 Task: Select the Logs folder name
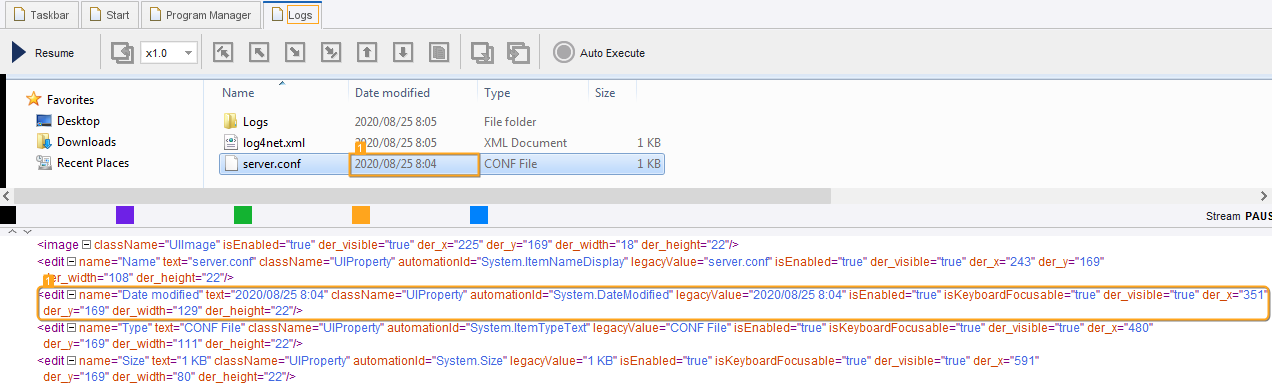click(x=256, y=122)
